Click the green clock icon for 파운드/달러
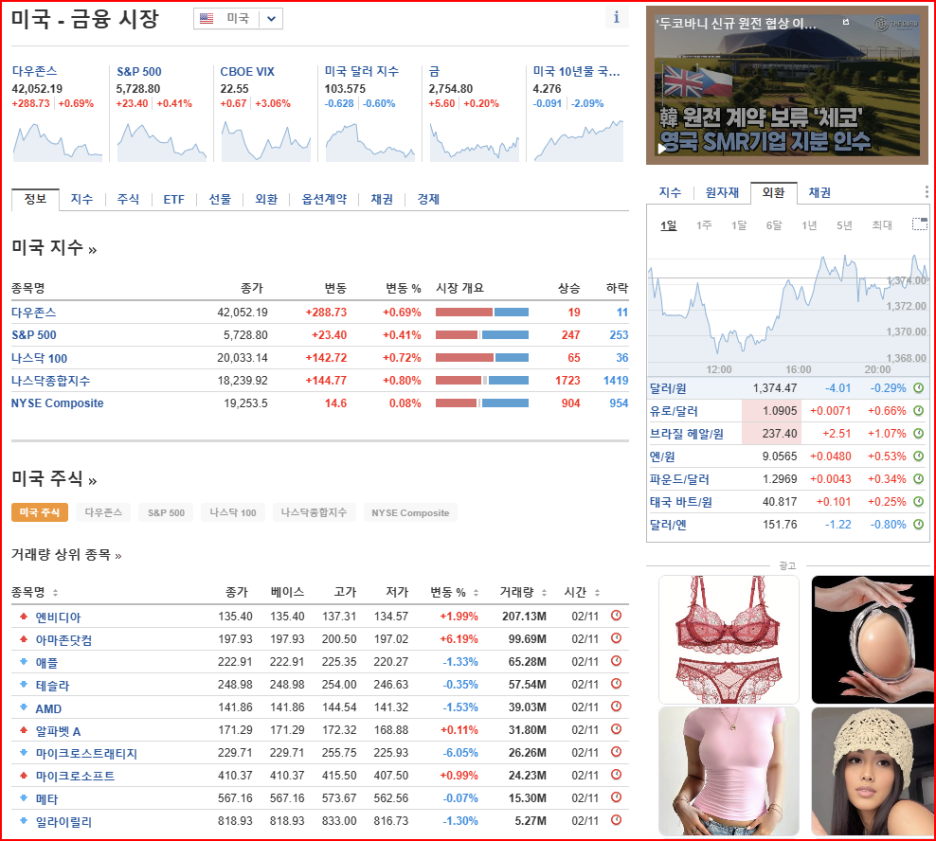 919,479
